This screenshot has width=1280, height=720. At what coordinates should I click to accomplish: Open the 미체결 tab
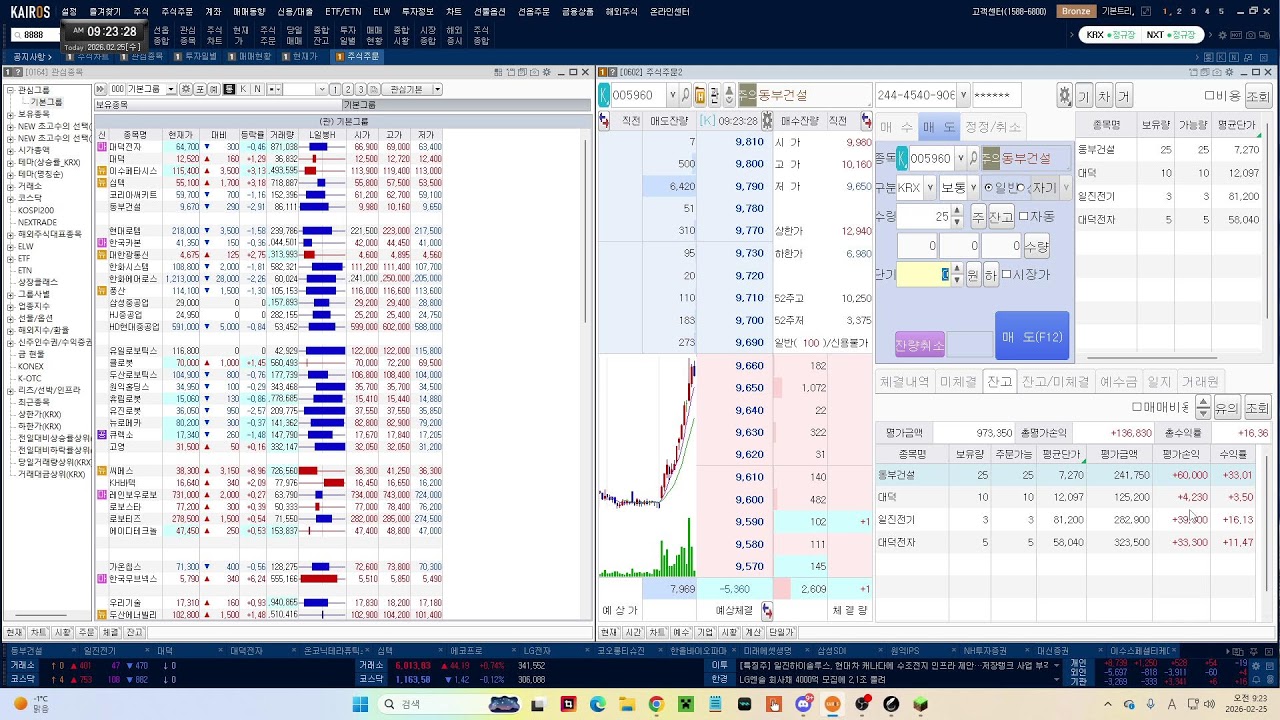tap(958, 382)
